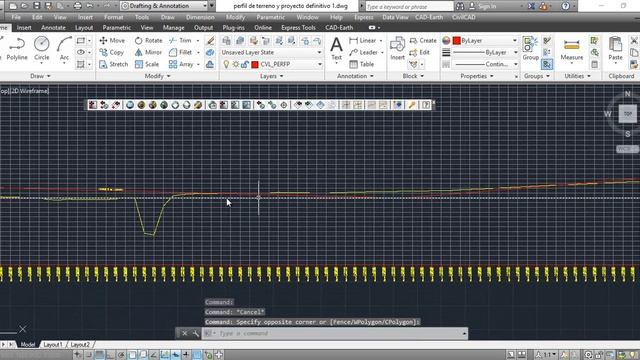This screenshot has width=640, height=360.
Task: Open the Dimension menu
Action: pos(200,17)
